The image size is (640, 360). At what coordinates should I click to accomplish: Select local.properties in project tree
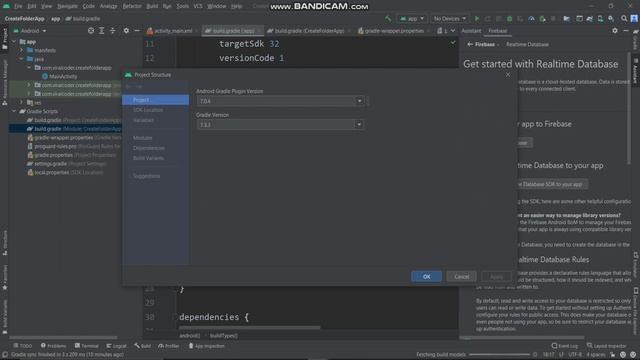pyautogui.click(x=51, y=173)
